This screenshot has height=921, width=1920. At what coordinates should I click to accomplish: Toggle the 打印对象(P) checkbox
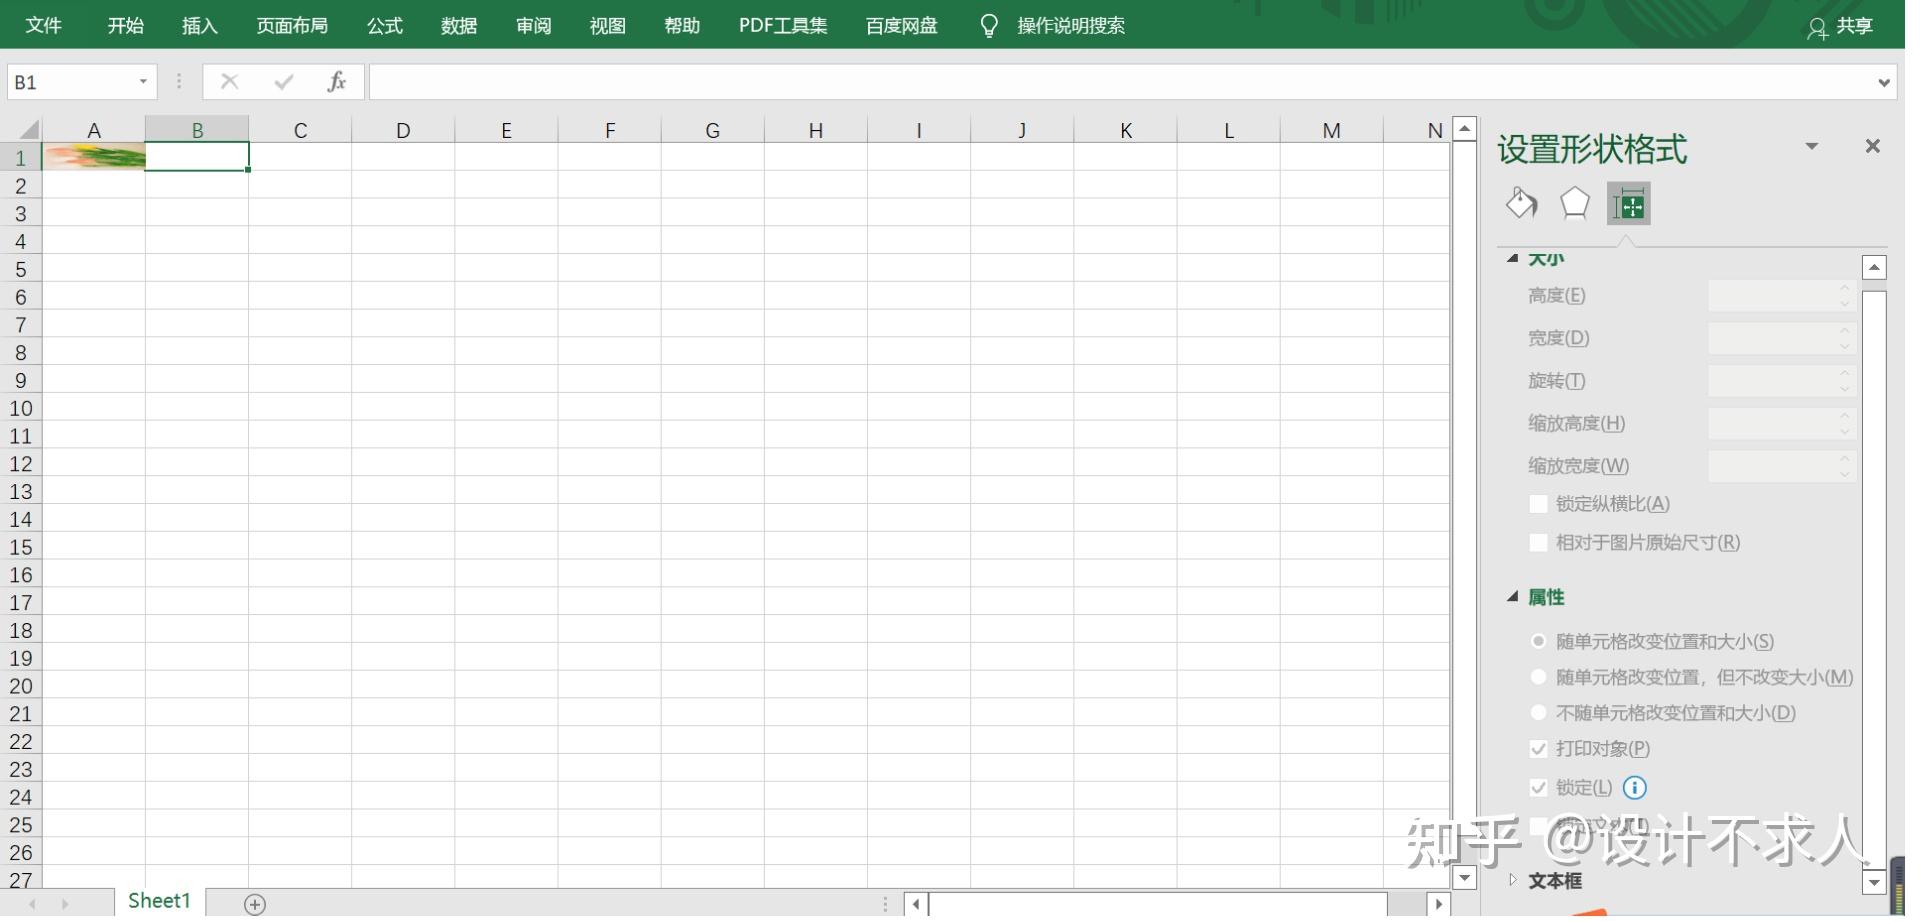pyautogui.click(x=1538, y=749)
